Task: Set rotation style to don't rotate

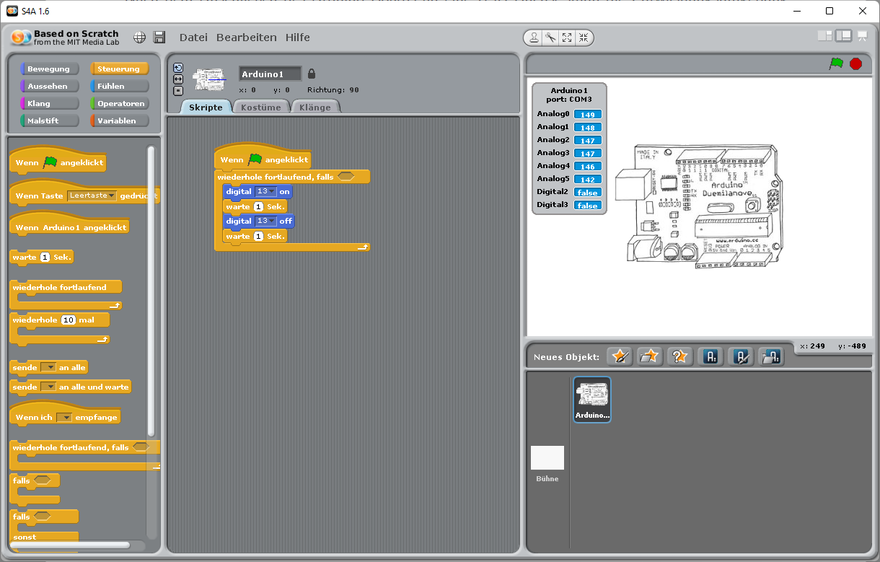Action: pyautogui.click(x=178, y=90)
